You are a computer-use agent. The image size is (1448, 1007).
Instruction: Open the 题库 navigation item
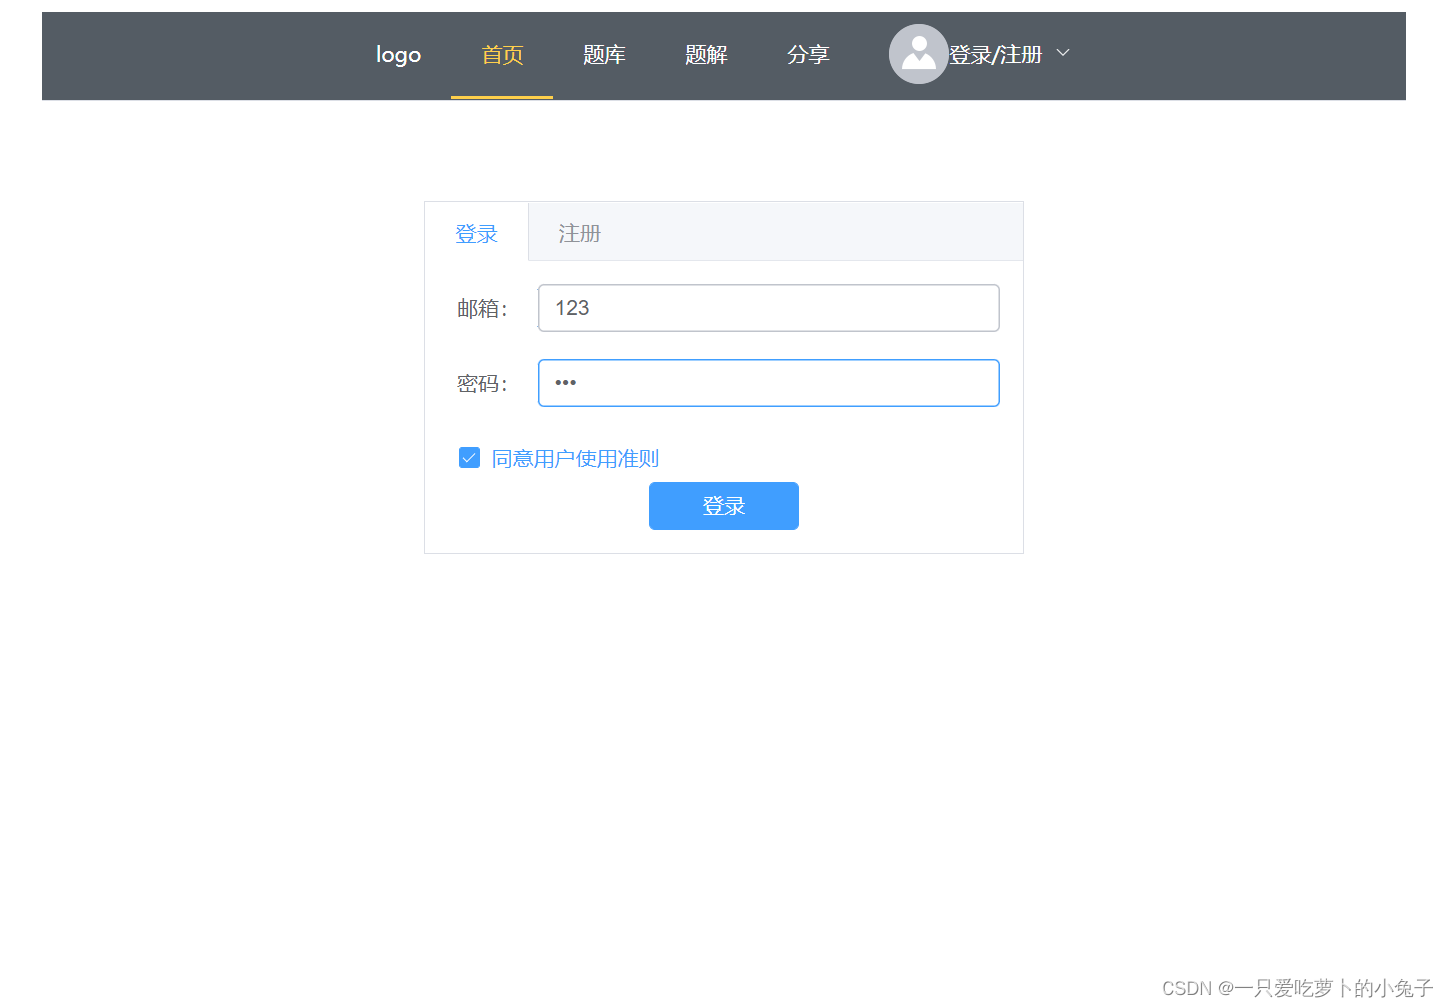(x=604, y=54)
